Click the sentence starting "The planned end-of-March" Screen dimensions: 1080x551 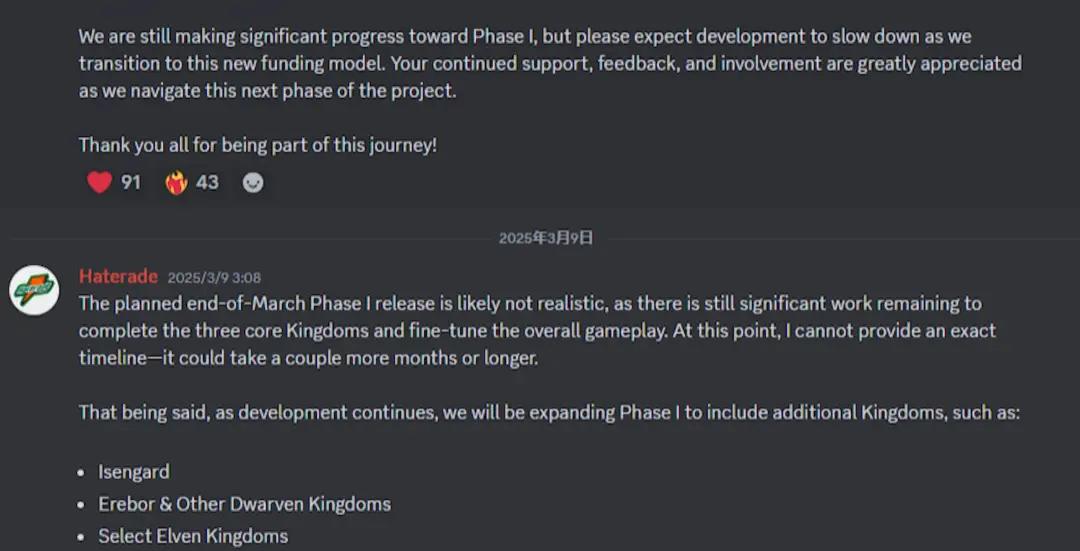tap(400, 303)
